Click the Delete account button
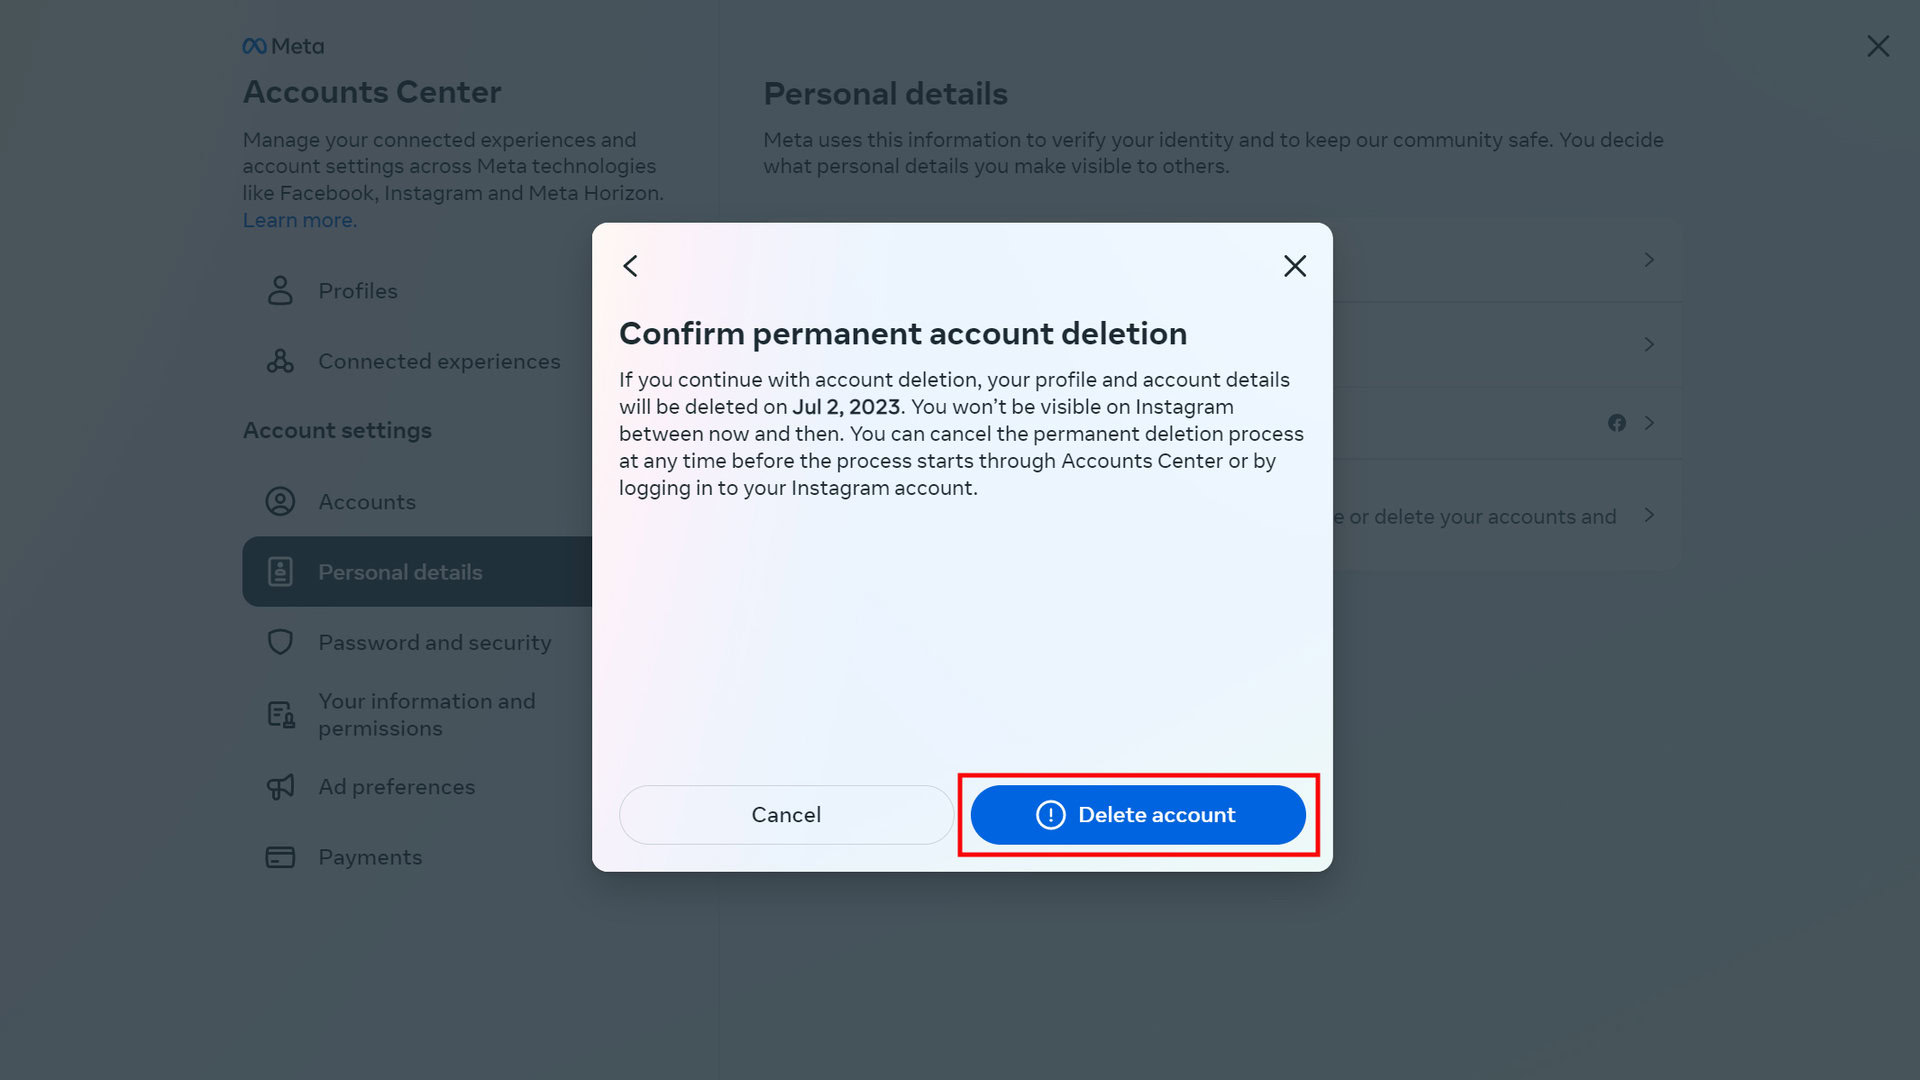1920x1080 pixels. click(x=1137, y=815)
